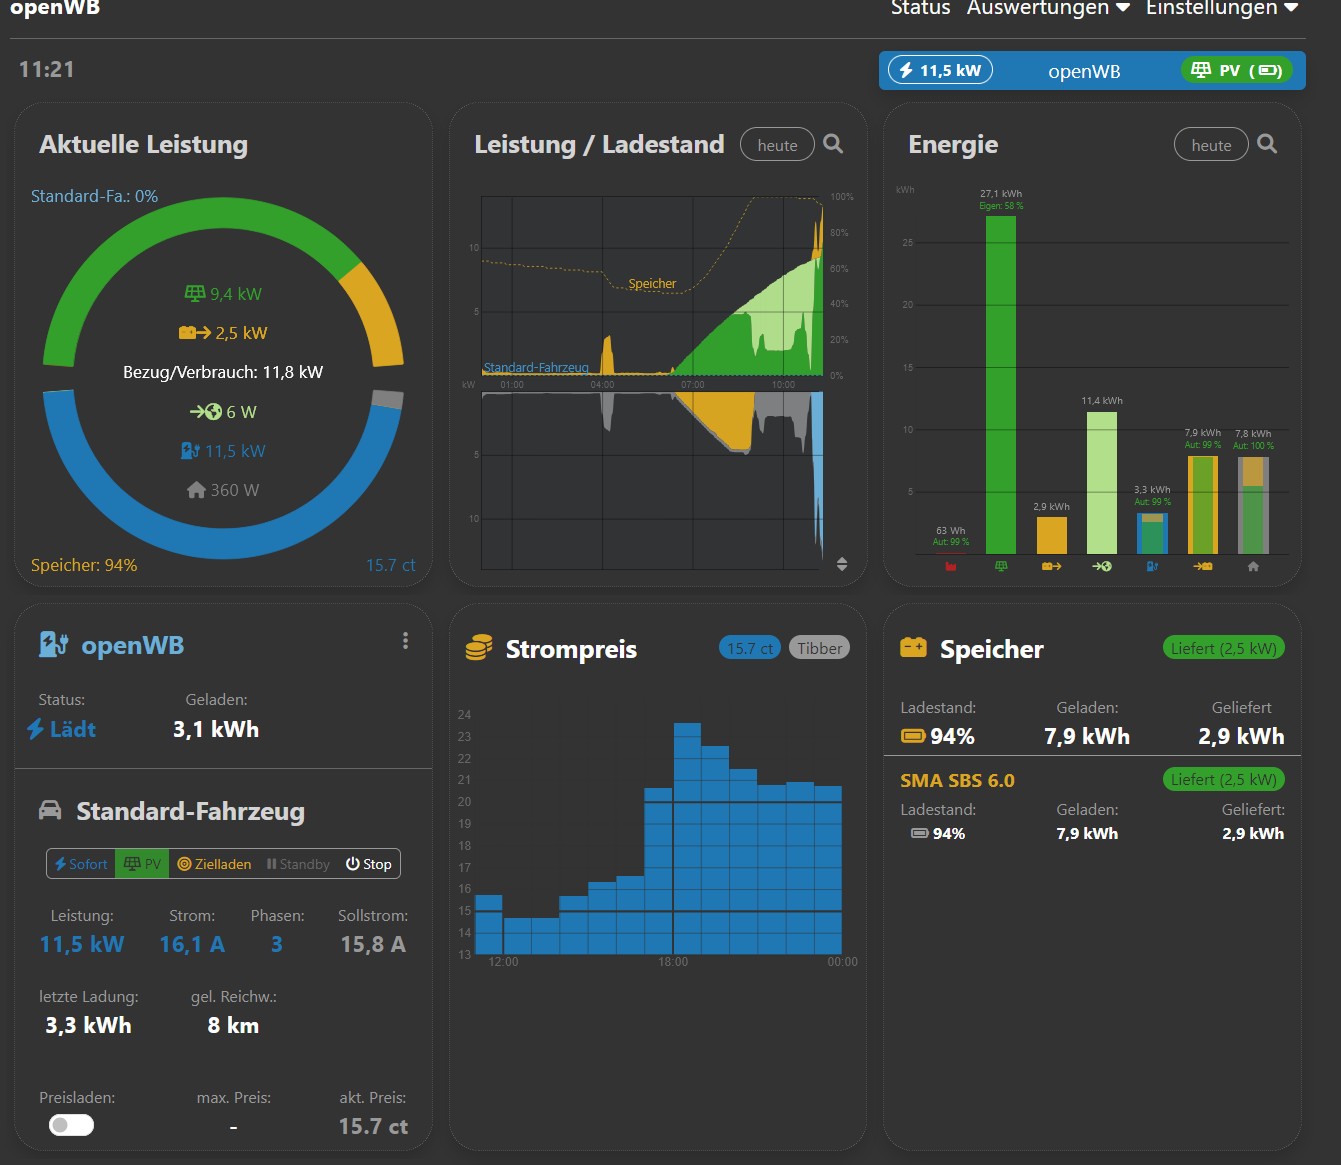
Task: Click the up/down arrows under the power graph
Action: coord(842,564)
